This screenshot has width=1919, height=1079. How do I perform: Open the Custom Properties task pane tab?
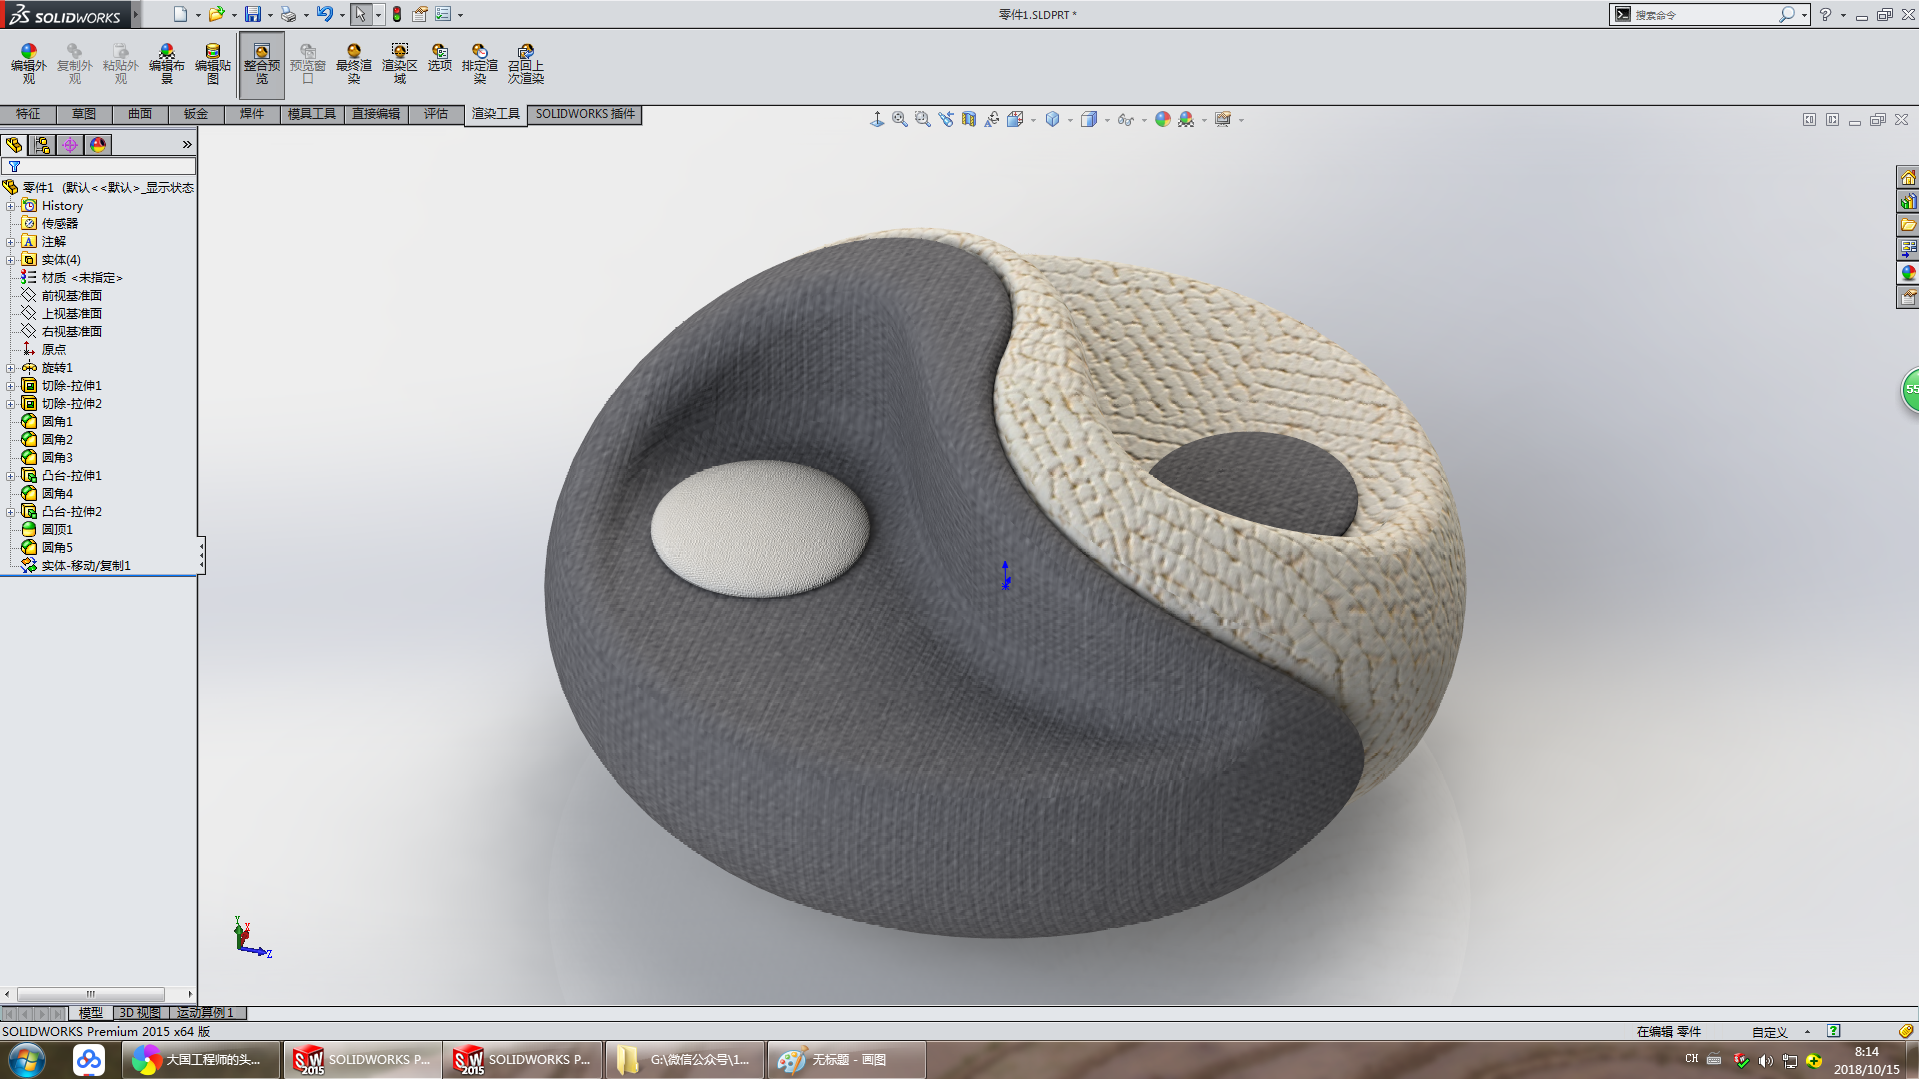point(1908,297)
